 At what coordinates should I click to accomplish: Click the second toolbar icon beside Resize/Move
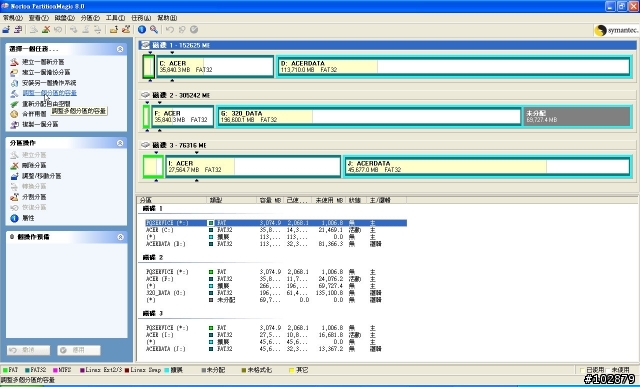[18, 29]
